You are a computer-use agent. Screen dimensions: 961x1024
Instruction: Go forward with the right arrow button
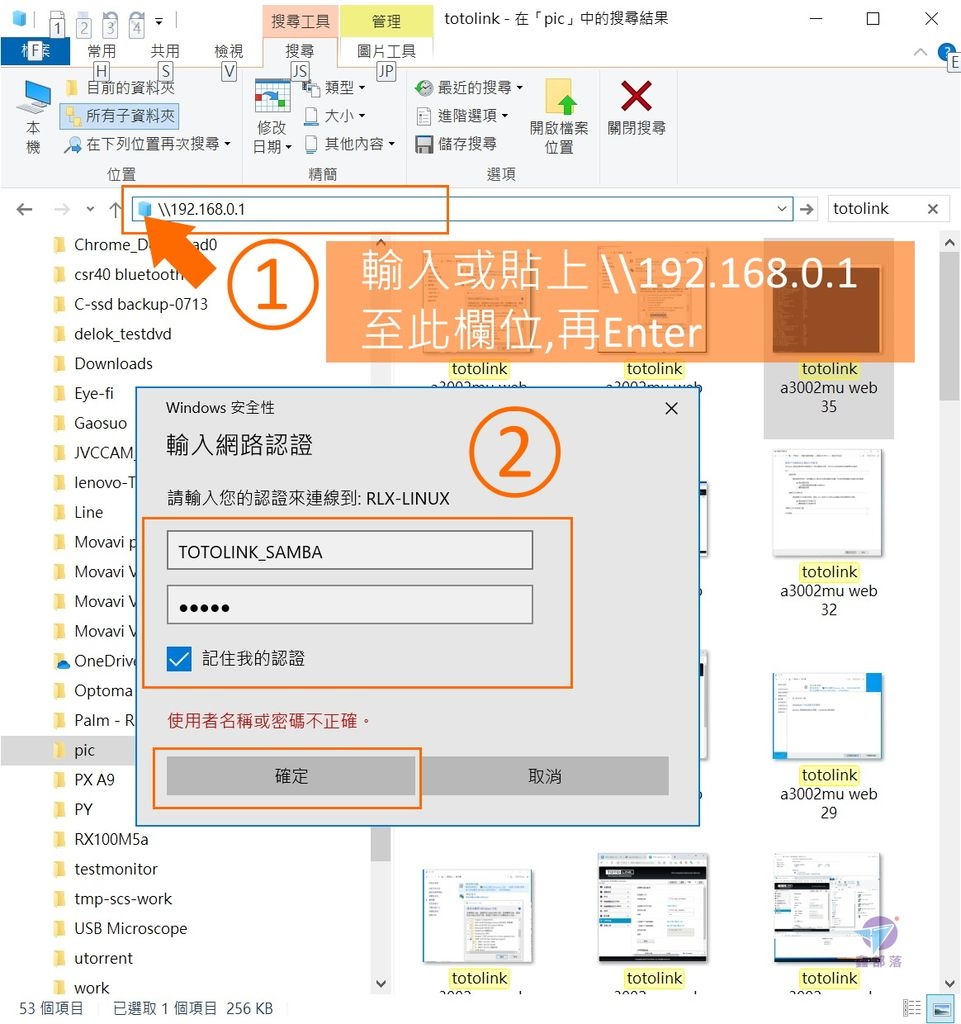(x=62, y=209)
